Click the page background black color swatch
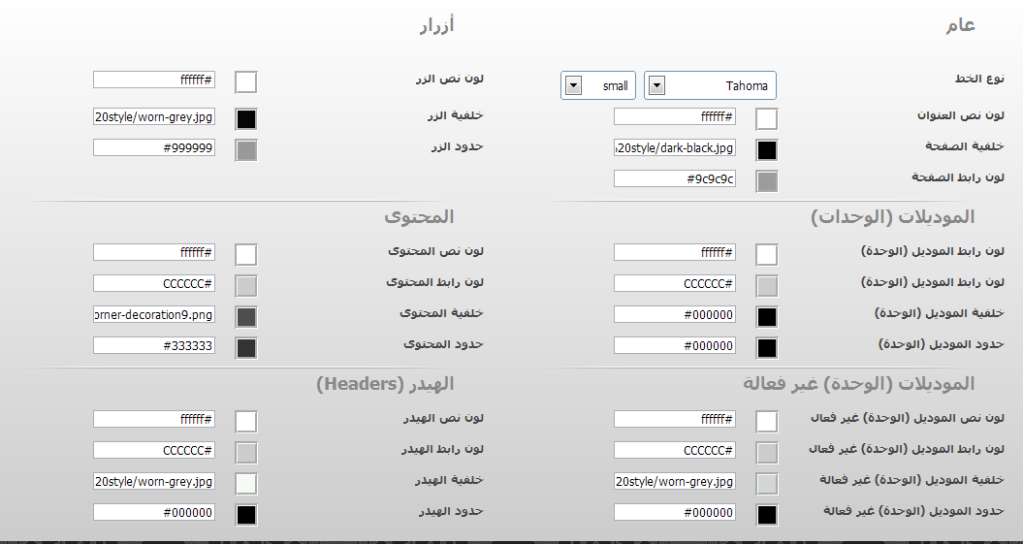The width and height of the screenshot is (1023, 544). point(766,151)
